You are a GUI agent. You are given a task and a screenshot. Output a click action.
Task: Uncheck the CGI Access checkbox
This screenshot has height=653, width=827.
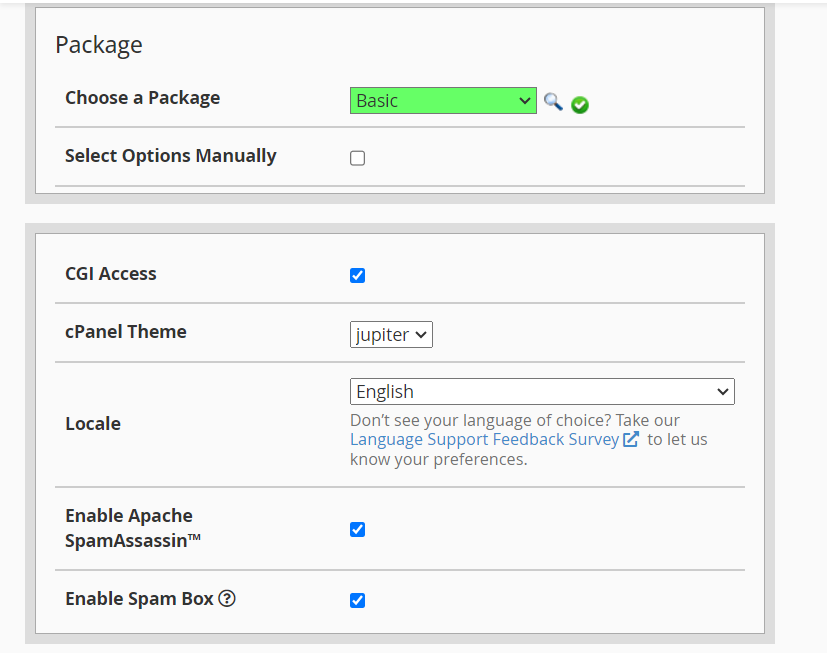tap(357, 275)
